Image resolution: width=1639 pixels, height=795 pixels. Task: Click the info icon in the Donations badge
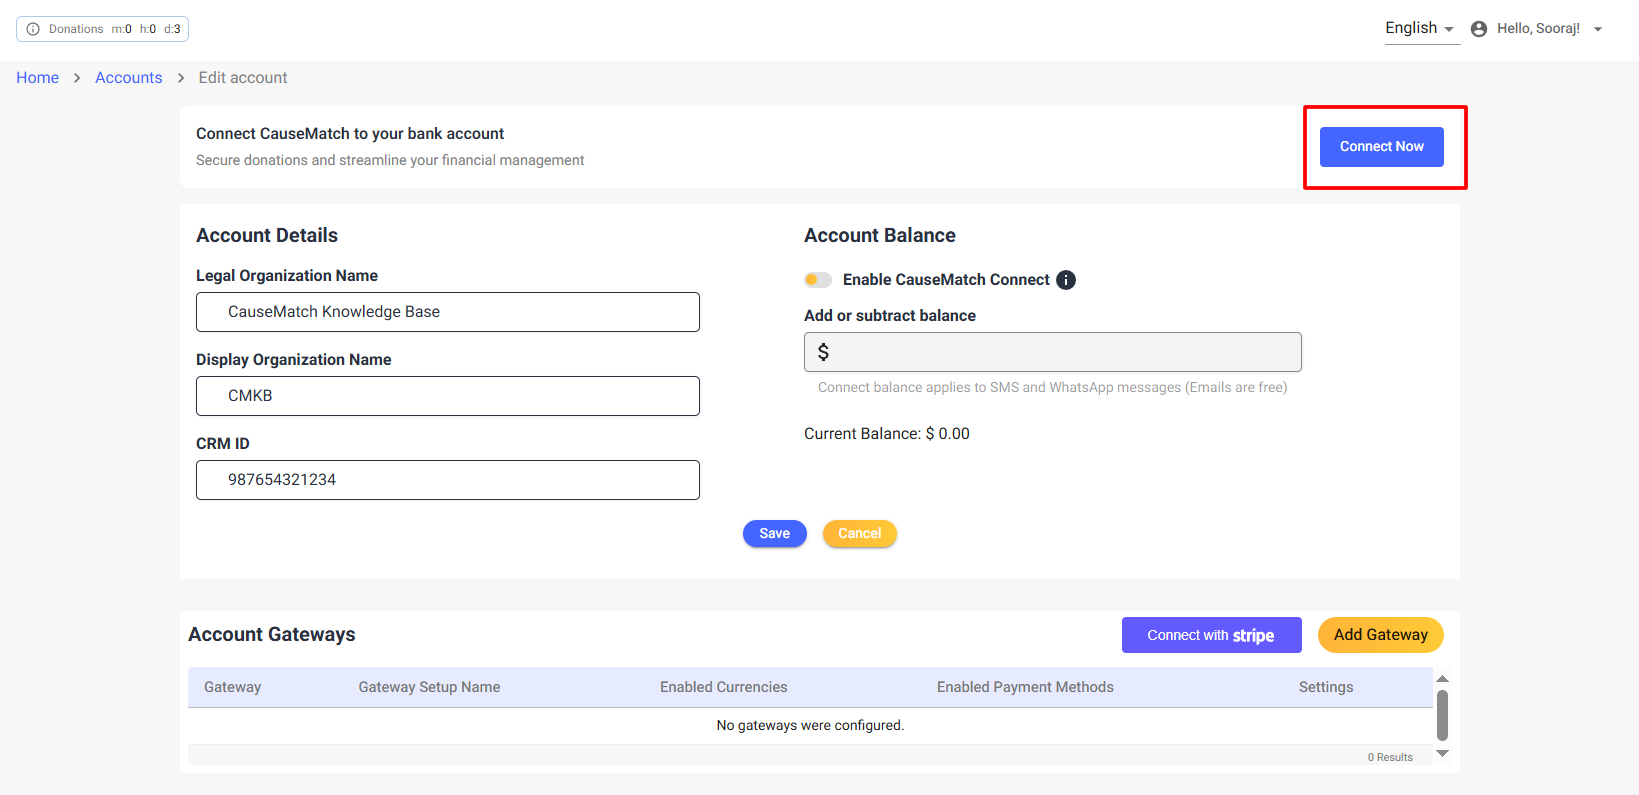33,29
